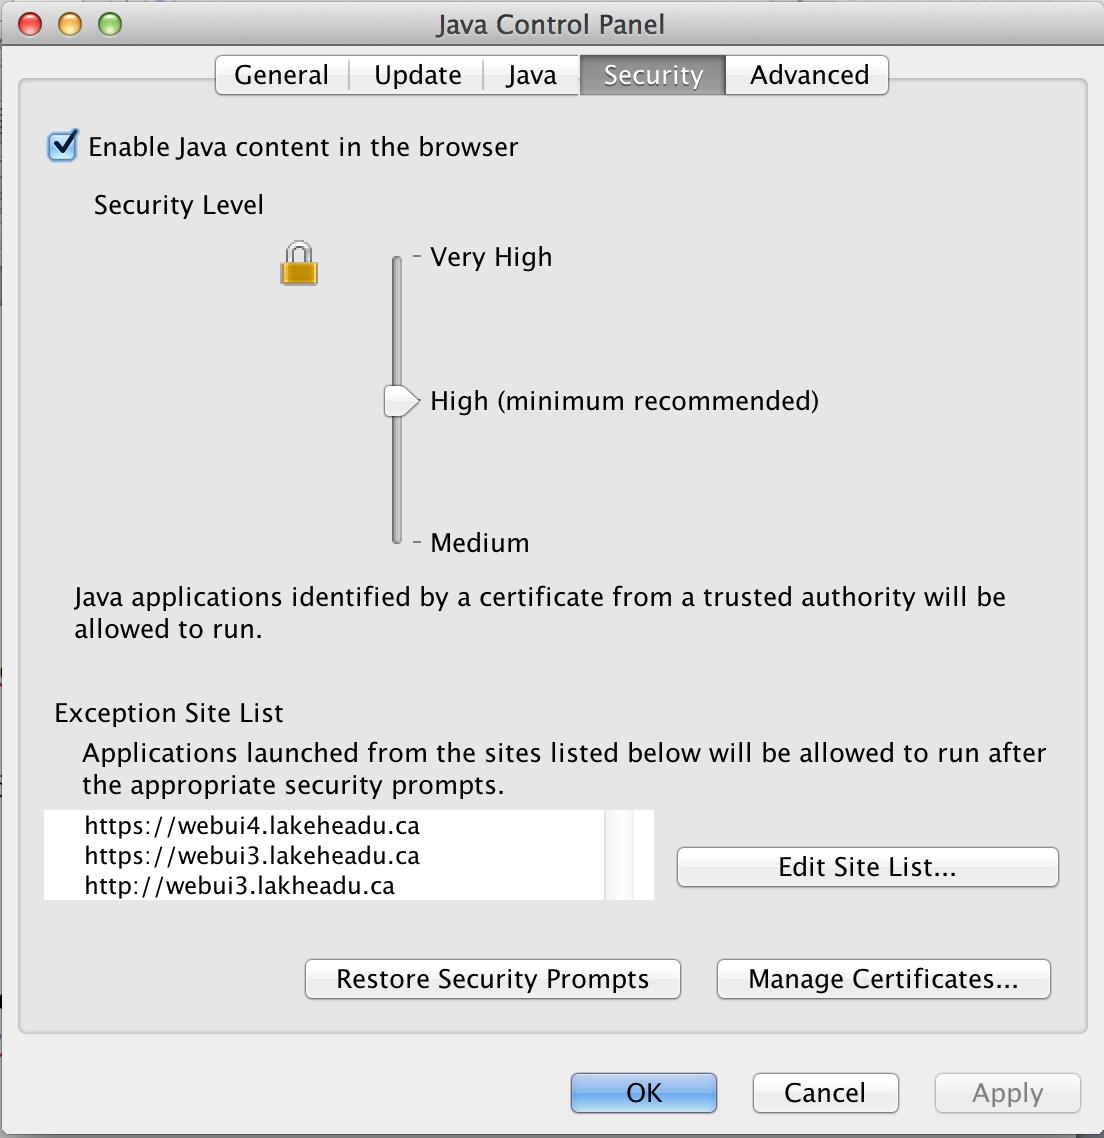The width and height of the screenshot is (1104, 1138).
Task: Click Restore Security Prompts
Action: tap(492, 979)
